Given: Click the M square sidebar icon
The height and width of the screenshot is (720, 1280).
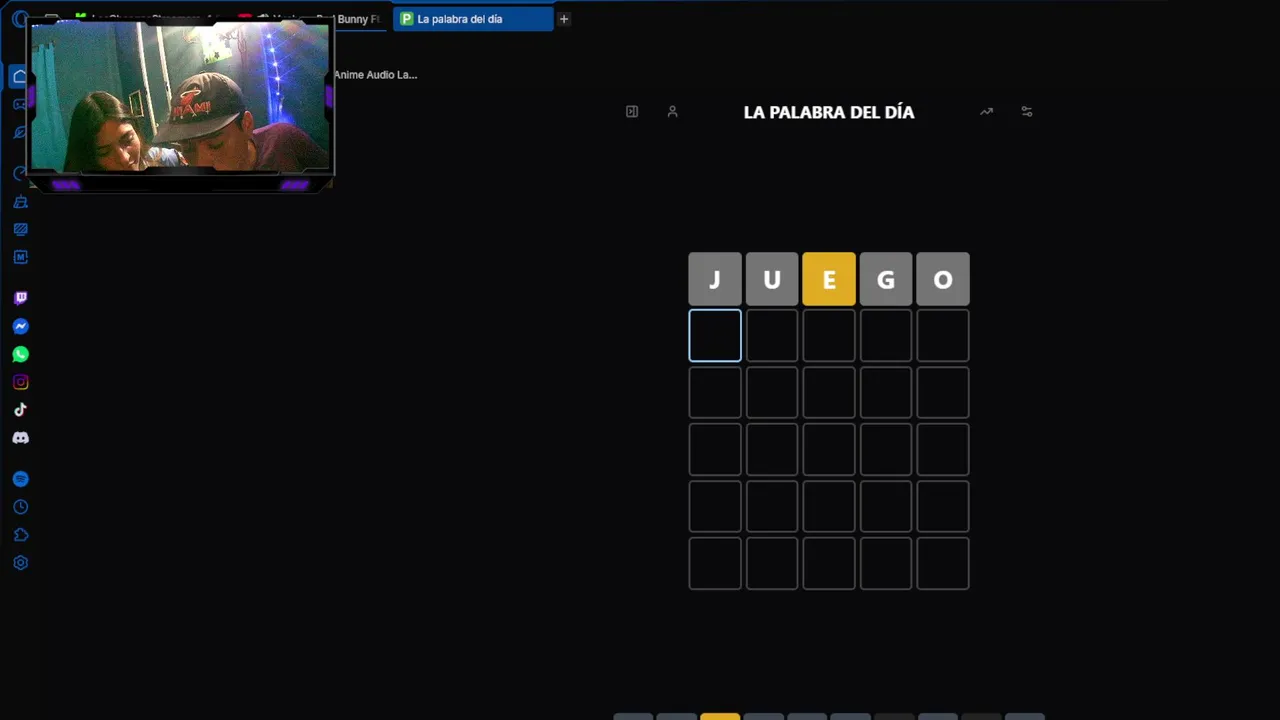Looking at the screenshot, I should tap(20, 257).
